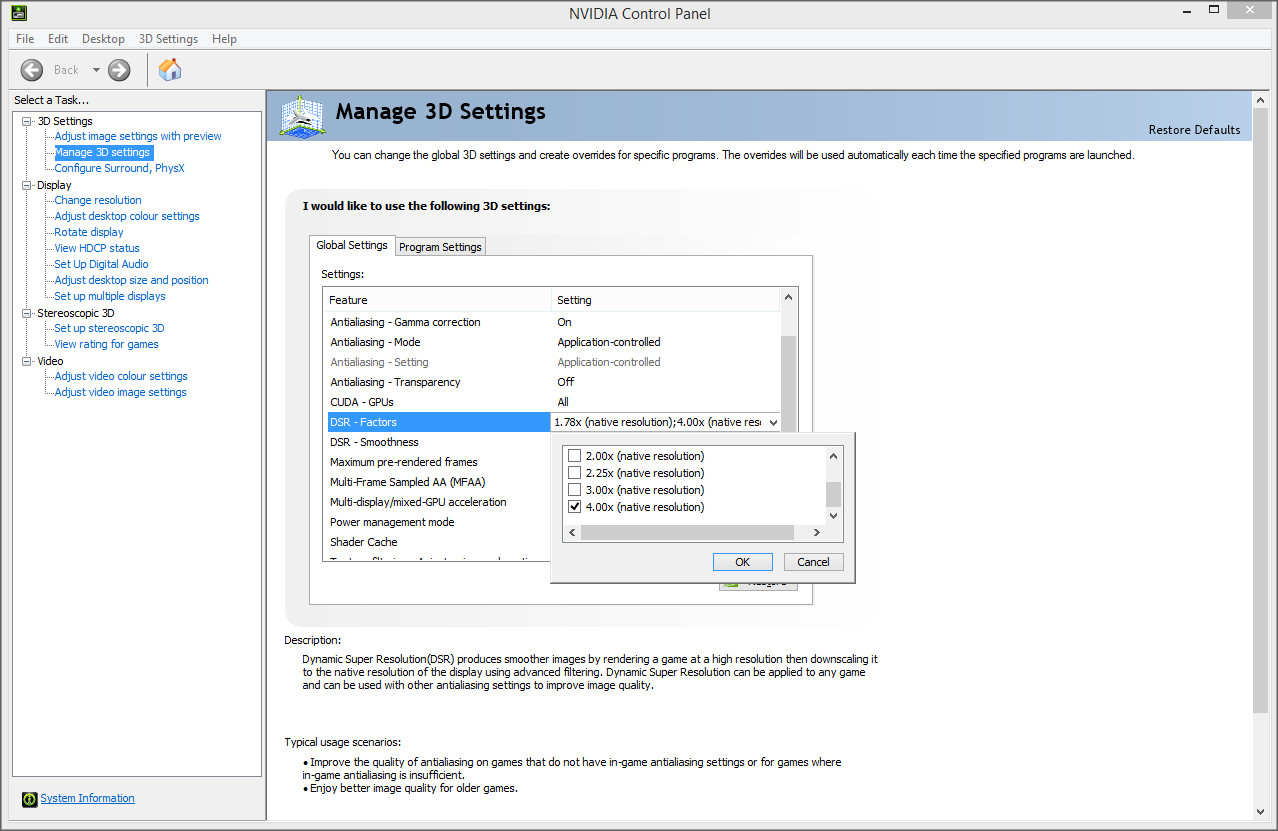1278x831 pixels.
Task: Go to the Home icon
Action: coord(170,70)
